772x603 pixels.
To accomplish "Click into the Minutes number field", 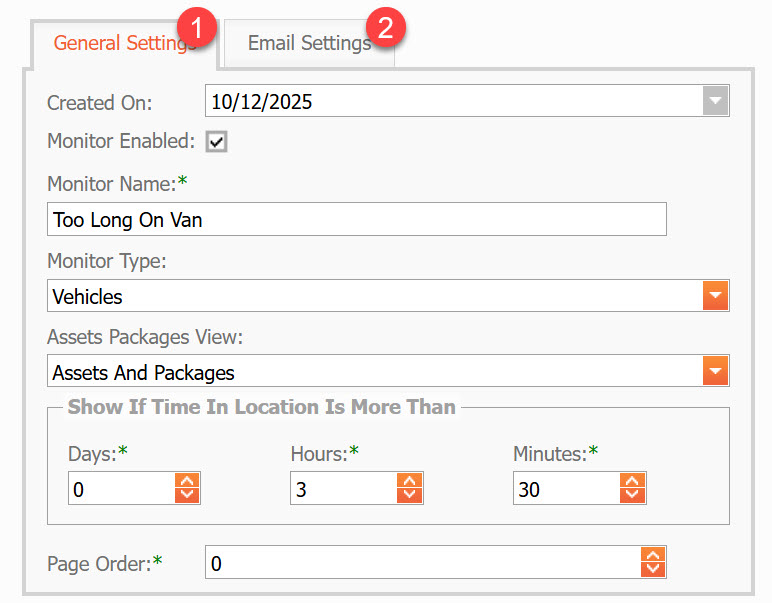I will pyautogui.click(x=565, y=488).
